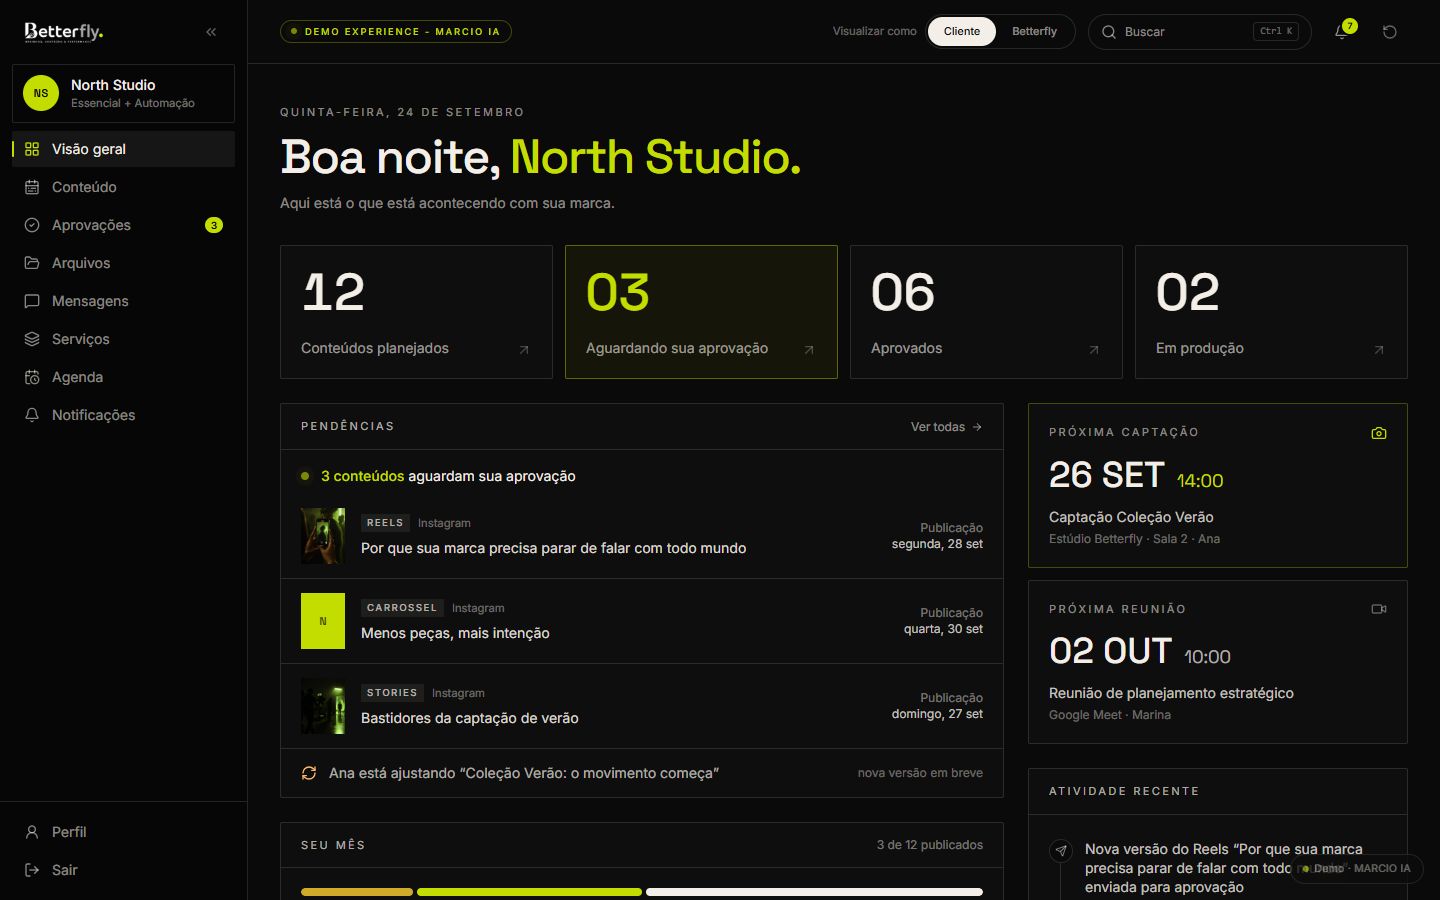Click "3 de 12 publicados" text
The image size is (1440, 900).
(930, 845)
